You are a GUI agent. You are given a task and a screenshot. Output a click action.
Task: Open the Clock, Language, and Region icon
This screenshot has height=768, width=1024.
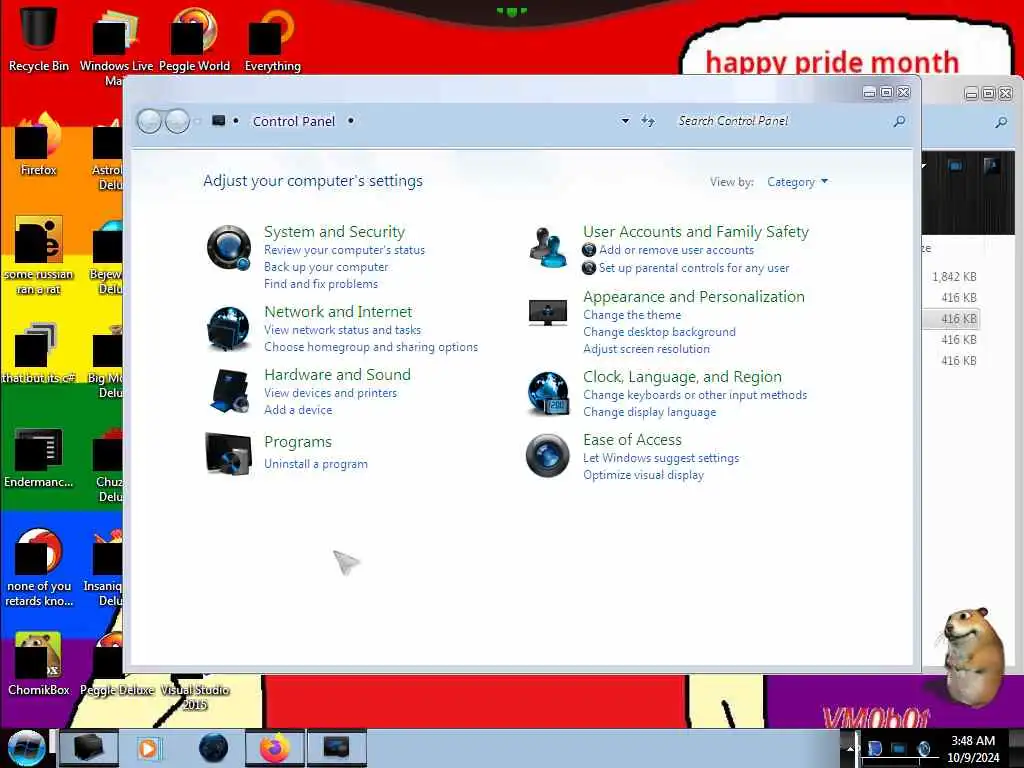coord(548,393)
